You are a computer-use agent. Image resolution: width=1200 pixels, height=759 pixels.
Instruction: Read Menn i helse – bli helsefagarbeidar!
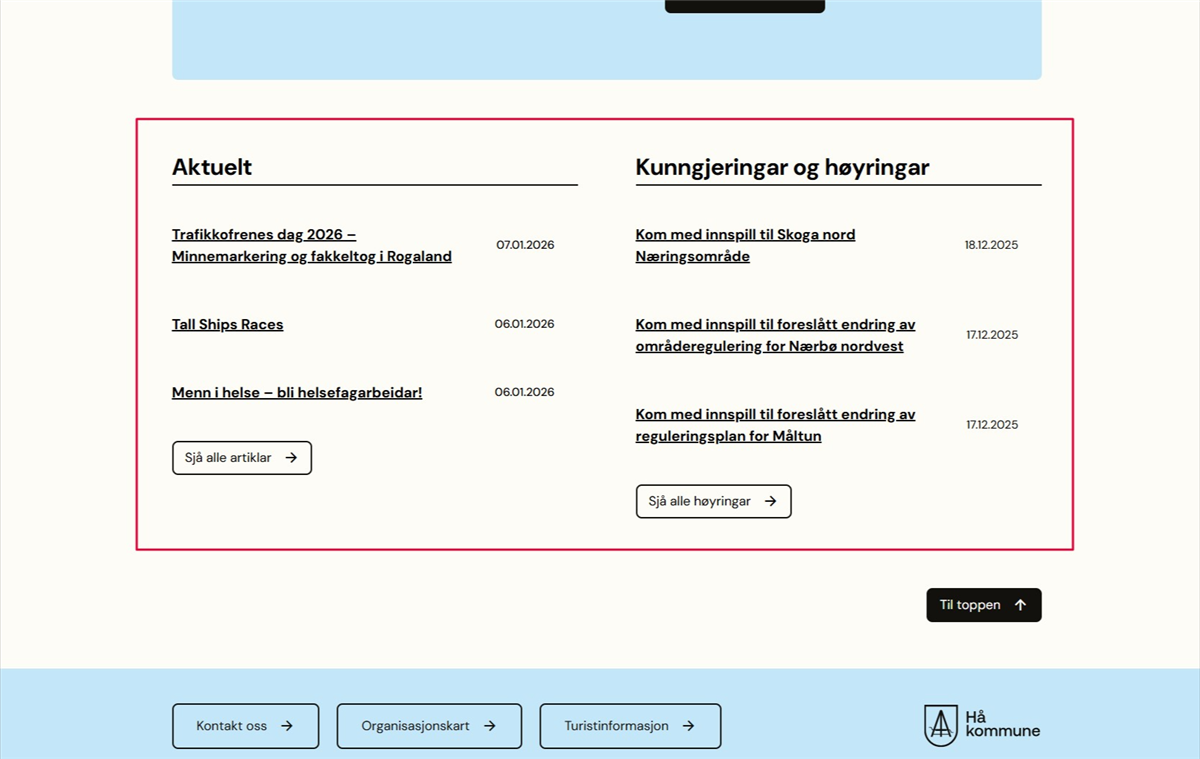297,393
